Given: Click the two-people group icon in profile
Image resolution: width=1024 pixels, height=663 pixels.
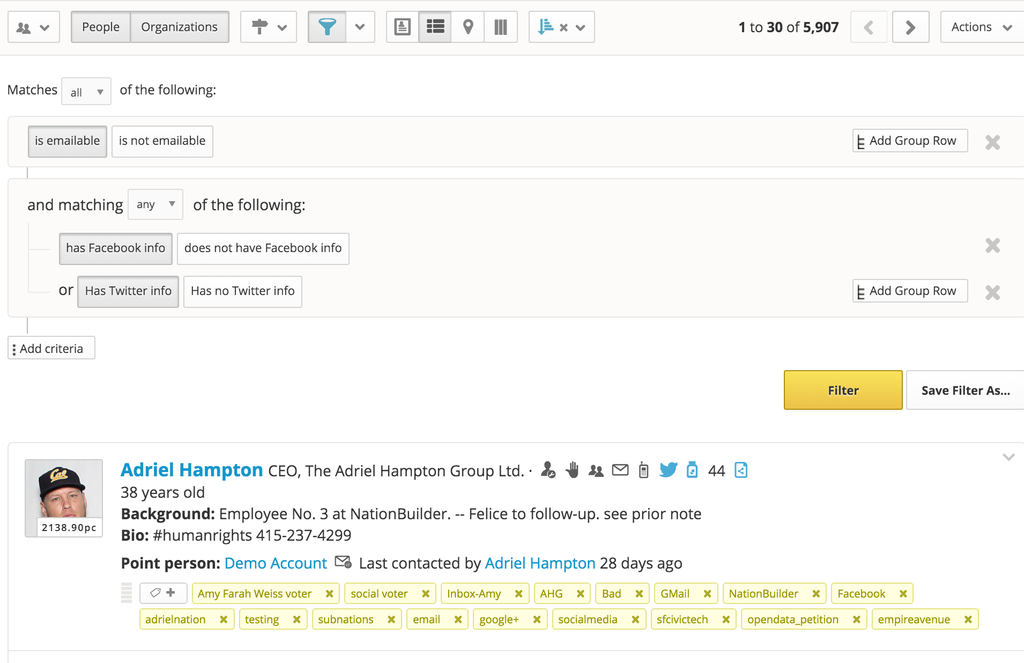Looking at the screenshot, I should click(x=596, y=470).
